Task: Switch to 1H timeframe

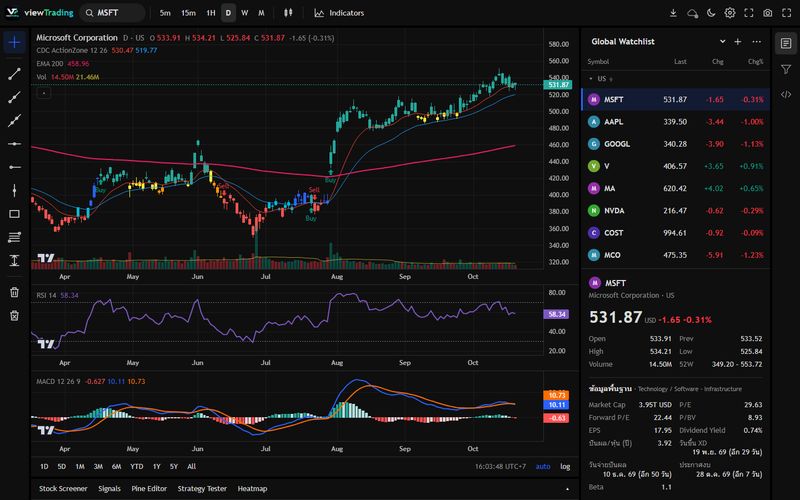Action: click(211, 13)
